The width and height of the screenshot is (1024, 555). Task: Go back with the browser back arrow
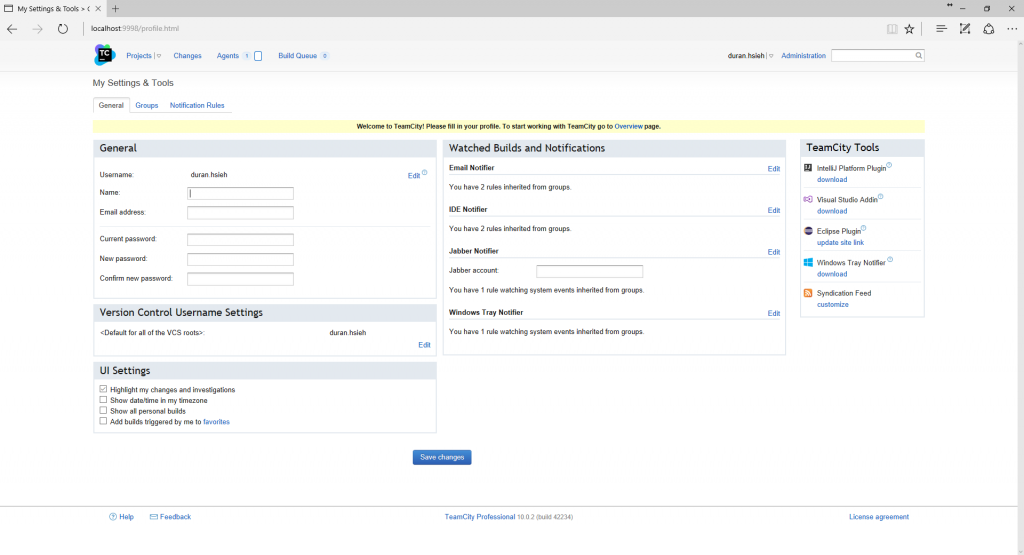[x=12, y=29]
